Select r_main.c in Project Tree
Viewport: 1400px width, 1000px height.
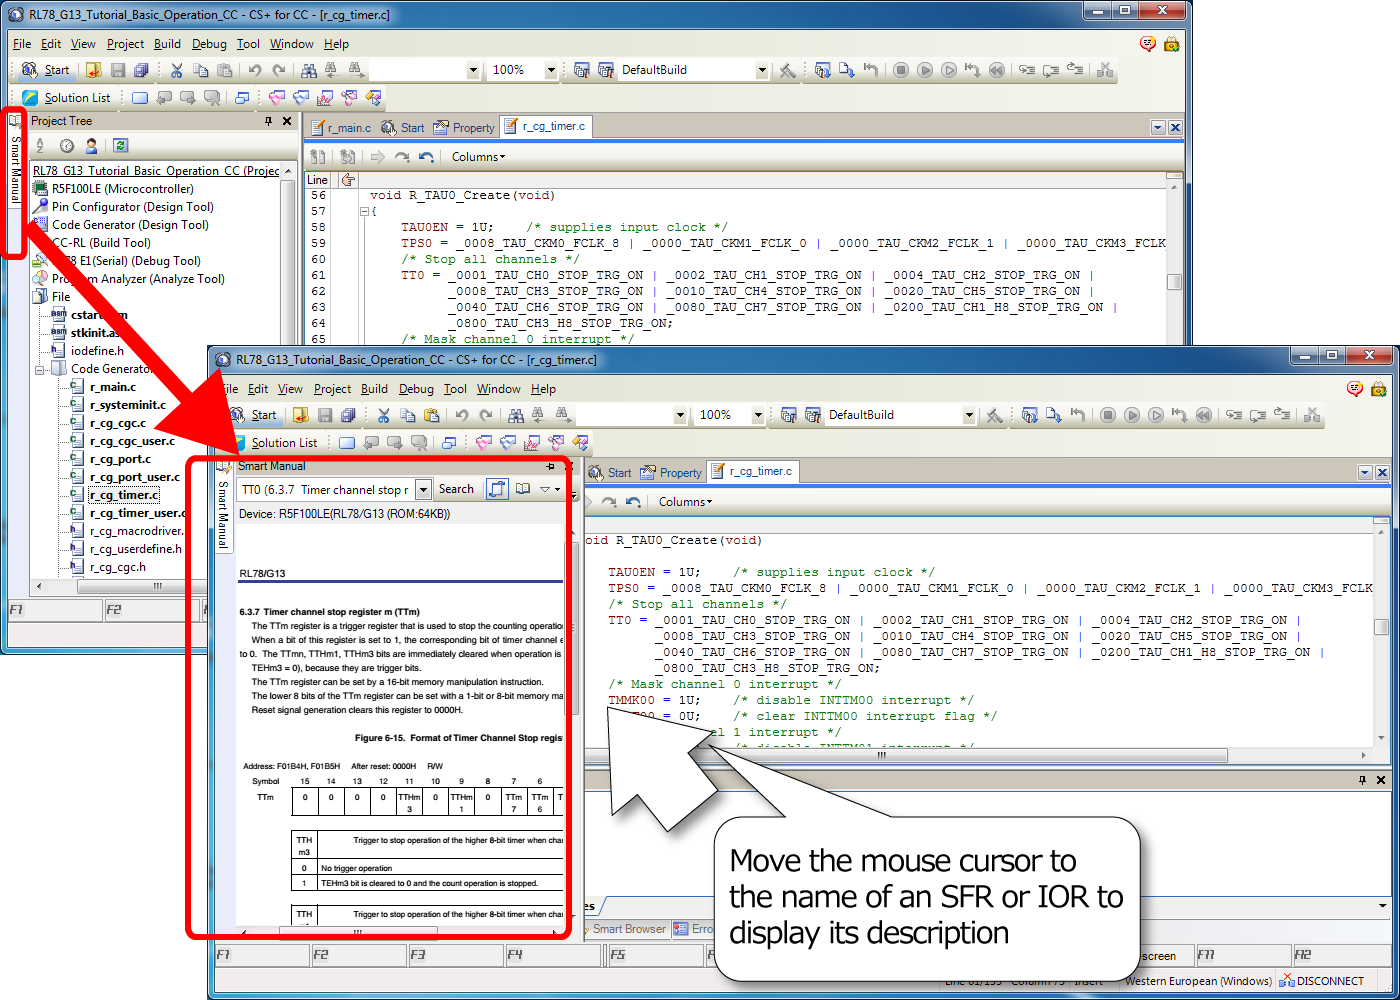click(113, 387)
